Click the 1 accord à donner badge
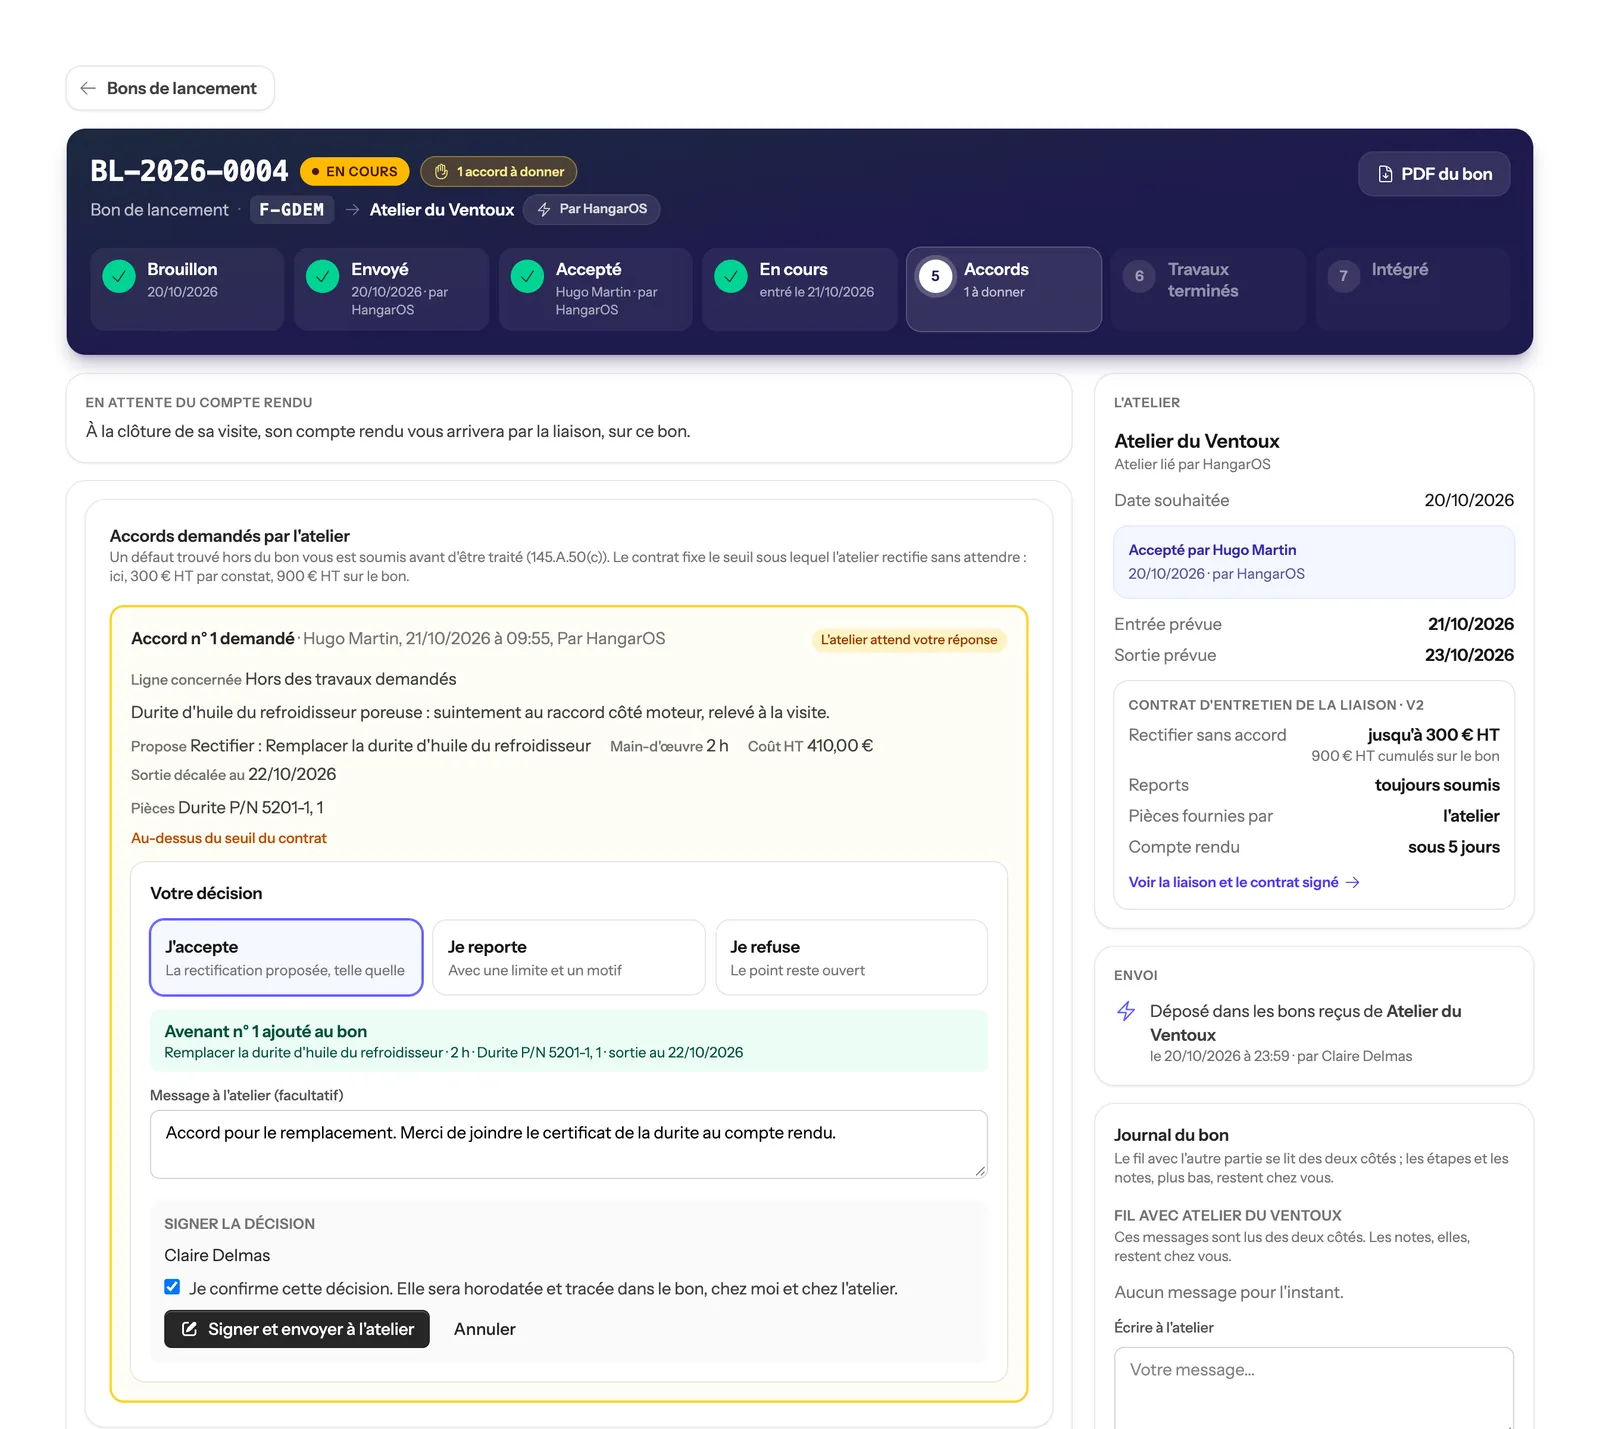The width and height of the screenshot is (1600, 1429). pos(499,172)
